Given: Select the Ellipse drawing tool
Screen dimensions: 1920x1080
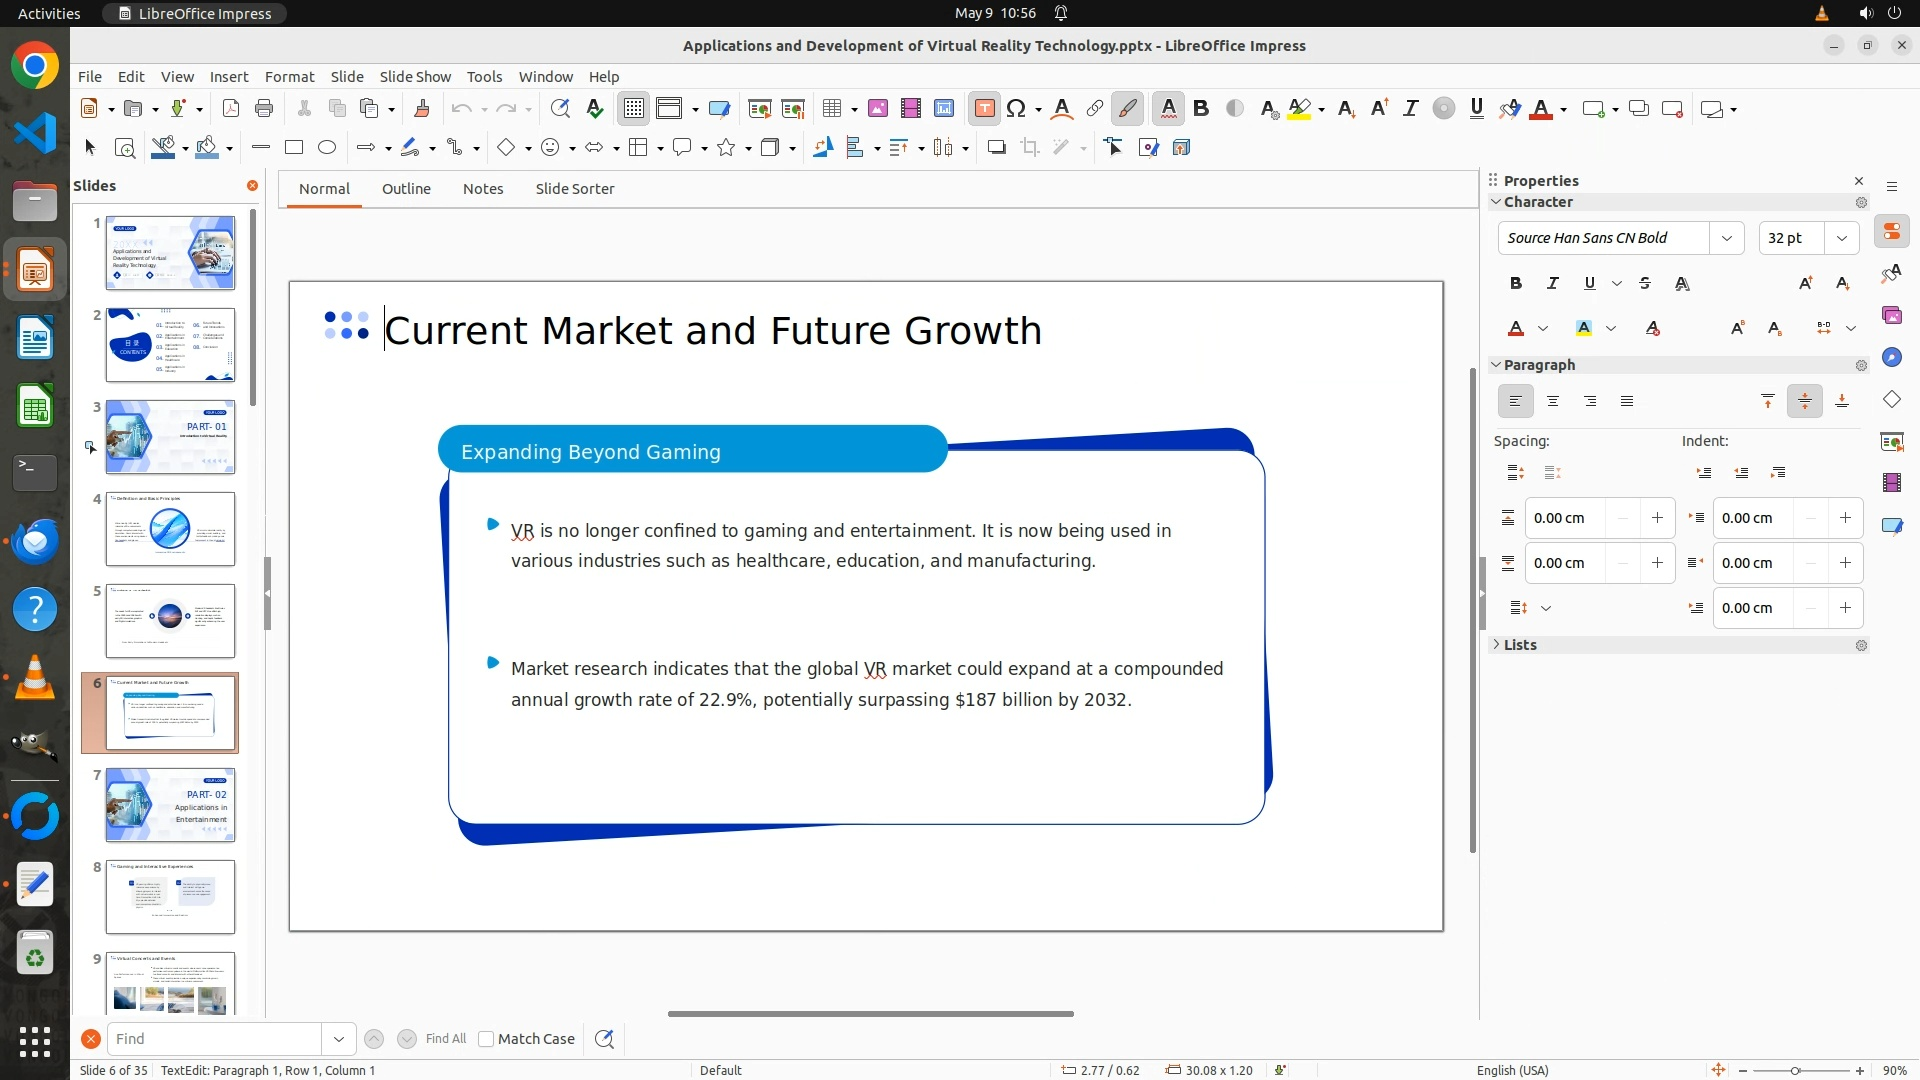Looking at the screenshot, I should pos(327,148).
